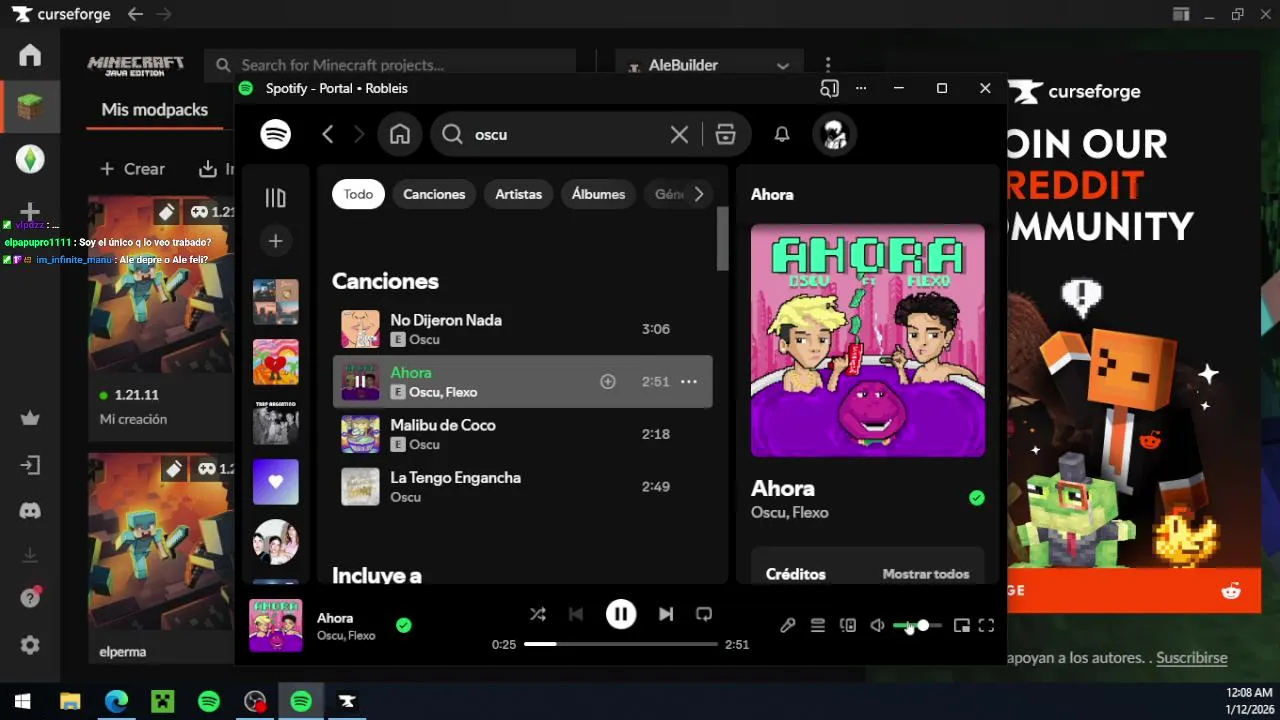Select the Sims game icon in CurseForge
This screenshot has width=1280, height=720.
point(30,158)
